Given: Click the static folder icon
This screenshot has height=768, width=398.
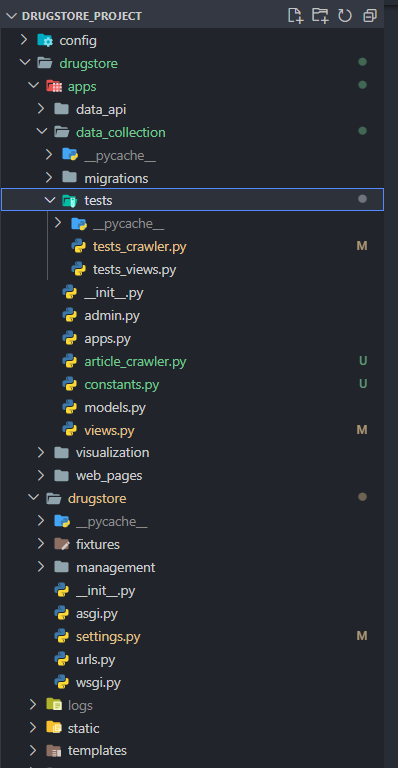Looking at the screenshot, I should coord(53,728).
